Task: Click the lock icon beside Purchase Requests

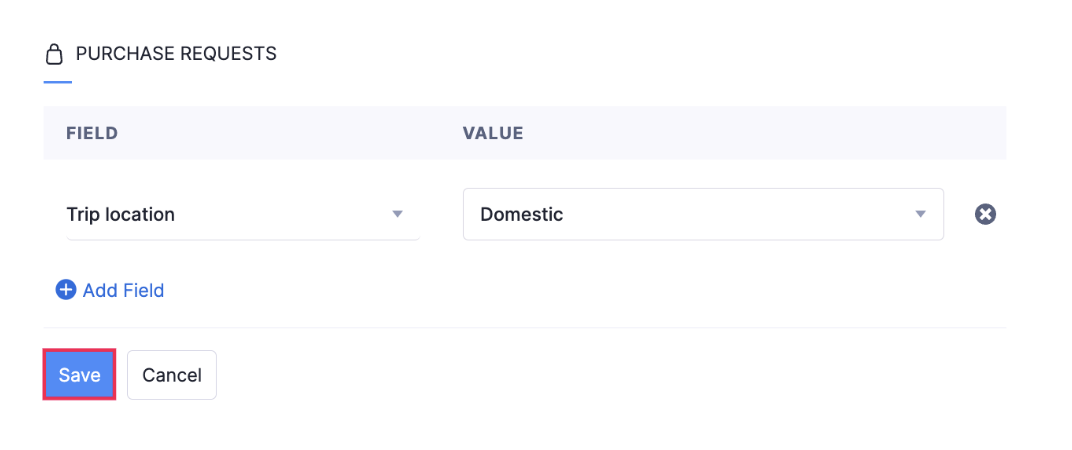Action: coord(55,54)
